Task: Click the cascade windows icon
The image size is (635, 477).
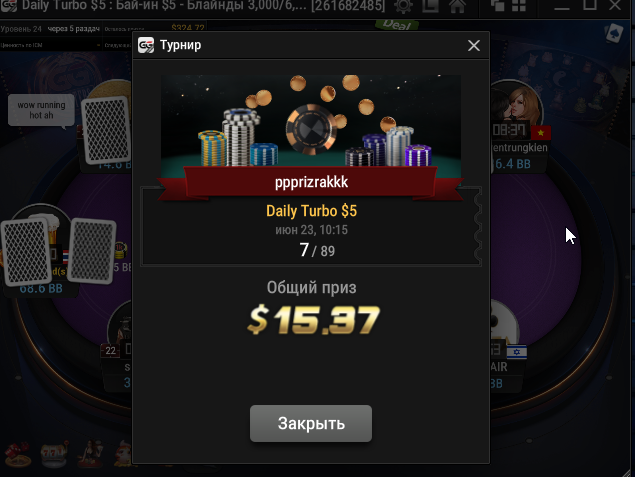Action: click(x=498, y=5)
